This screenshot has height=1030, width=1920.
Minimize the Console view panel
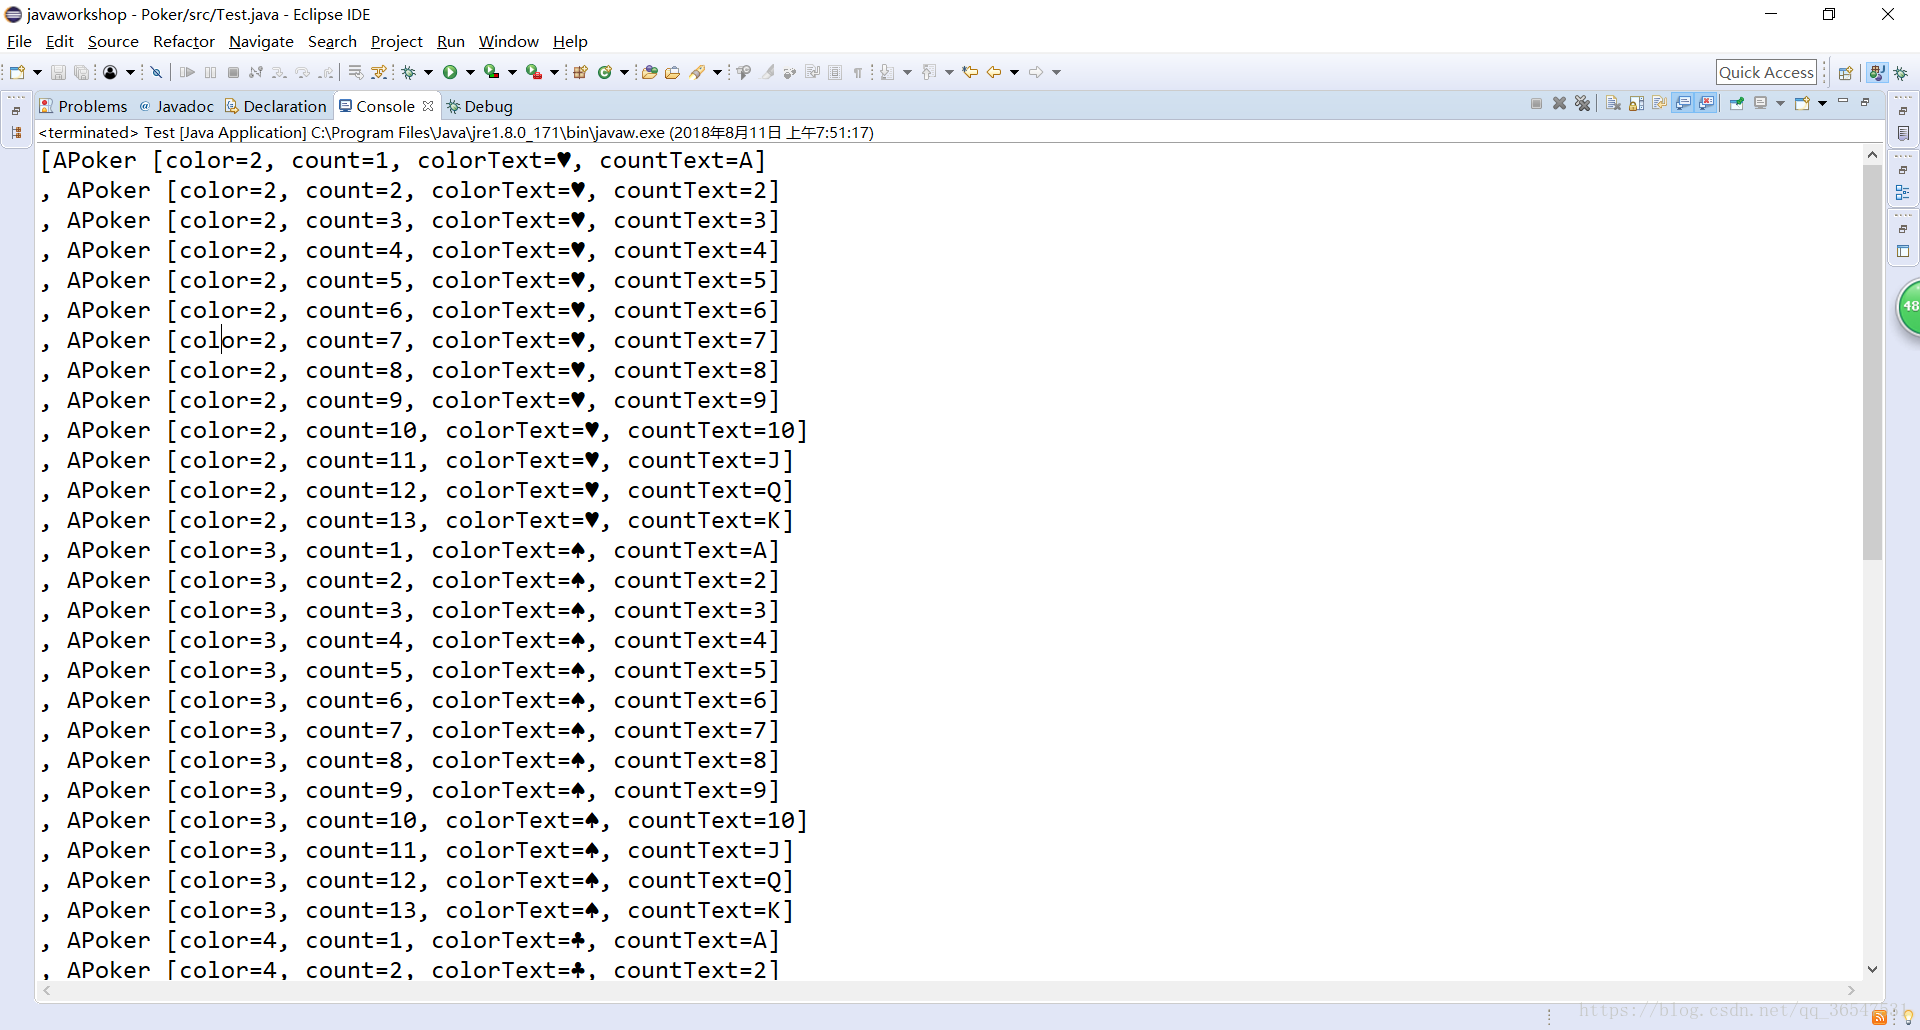click(1843, 101)
